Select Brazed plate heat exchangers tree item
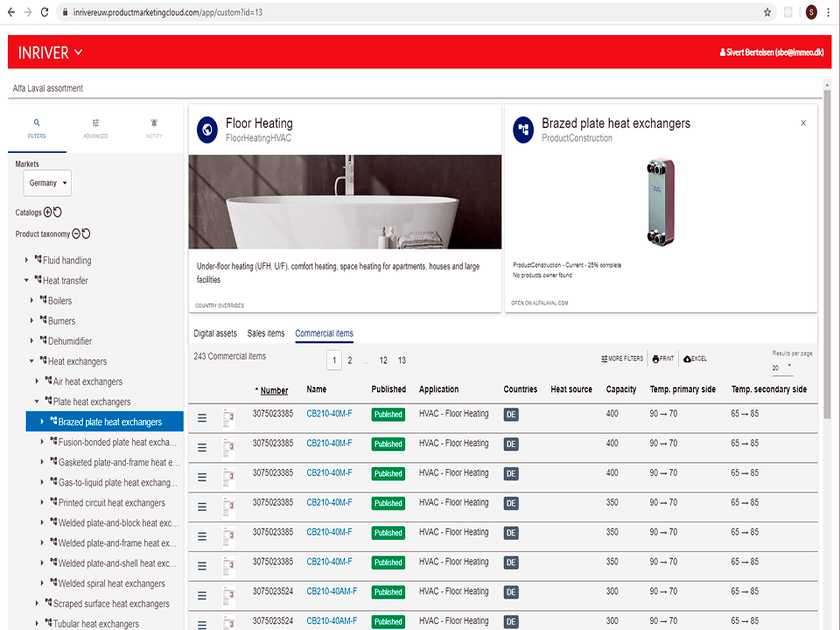Screen dimensions: 840x630 pyautogui.click(x=104, y=422)
